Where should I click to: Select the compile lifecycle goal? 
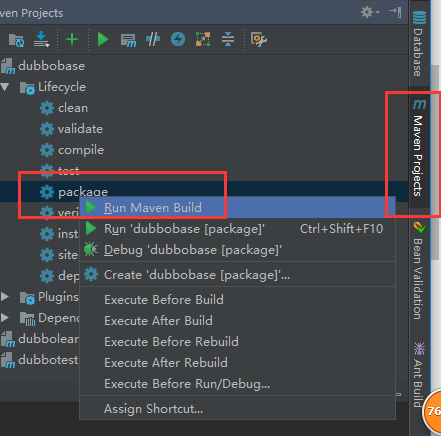coord(81,150)
